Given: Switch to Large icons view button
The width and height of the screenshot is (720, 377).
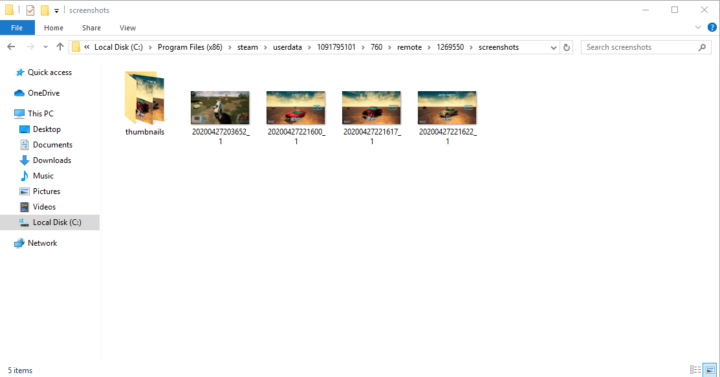Looking at the screenshot, I should pos(710,370).
